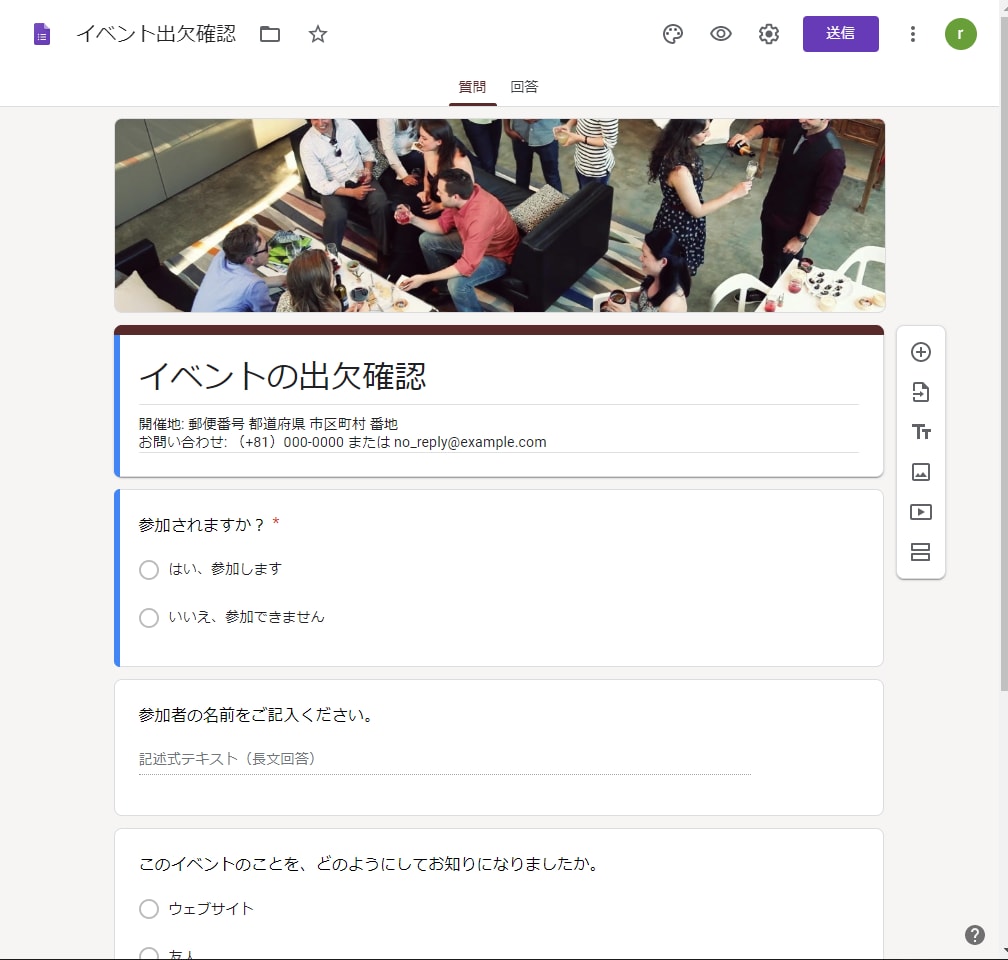1008x960 pixels.
Task: Select はい、参加します radio option
Action: click(x=148, y=570)
